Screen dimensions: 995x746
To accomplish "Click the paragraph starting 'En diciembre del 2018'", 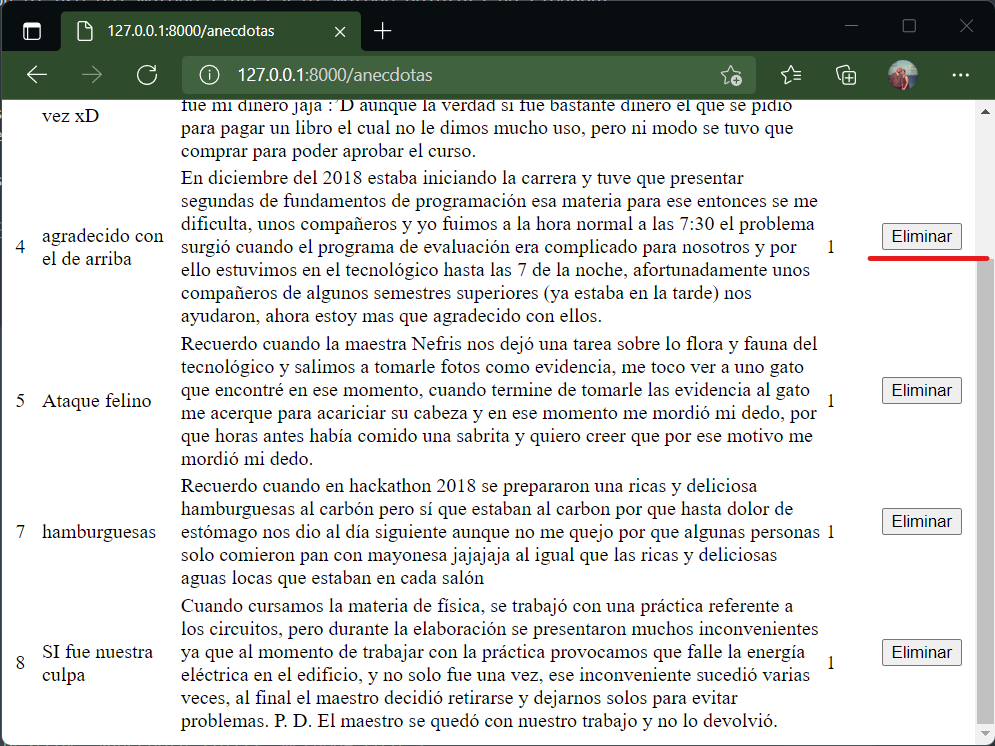I will (x=499, y=247).
